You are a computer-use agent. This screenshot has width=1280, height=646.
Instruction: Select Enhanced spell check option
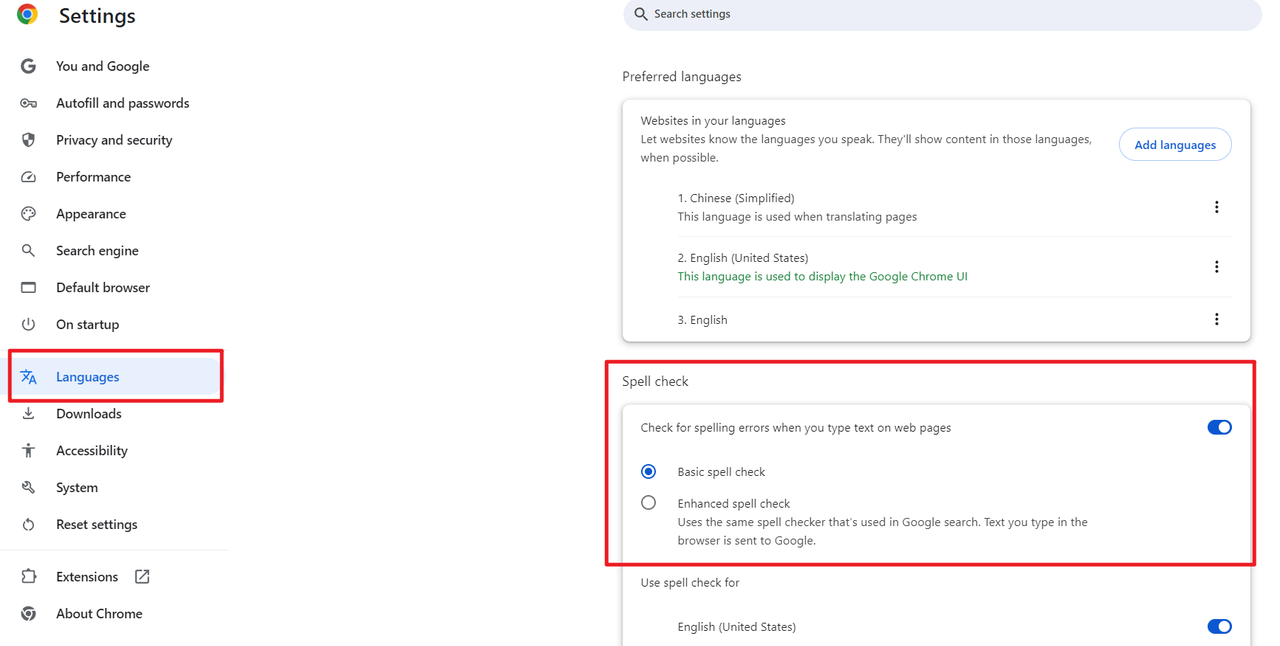click(649, 503)
